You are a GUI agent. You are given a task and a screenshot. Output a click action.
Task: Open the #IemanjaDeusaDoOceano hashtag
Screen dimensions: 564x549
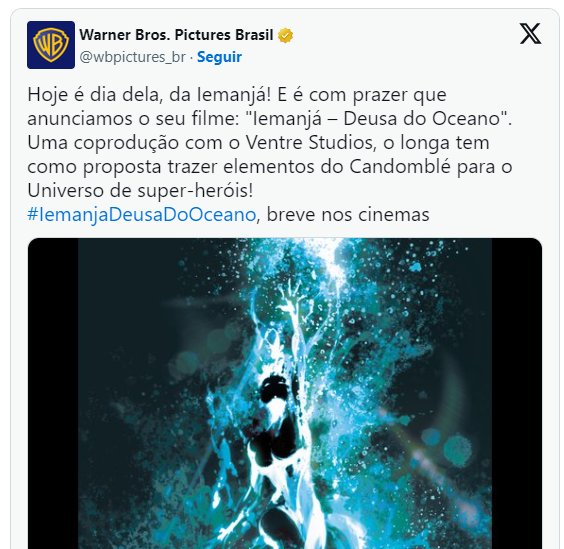pyautogui.click(x=142, y=215)
